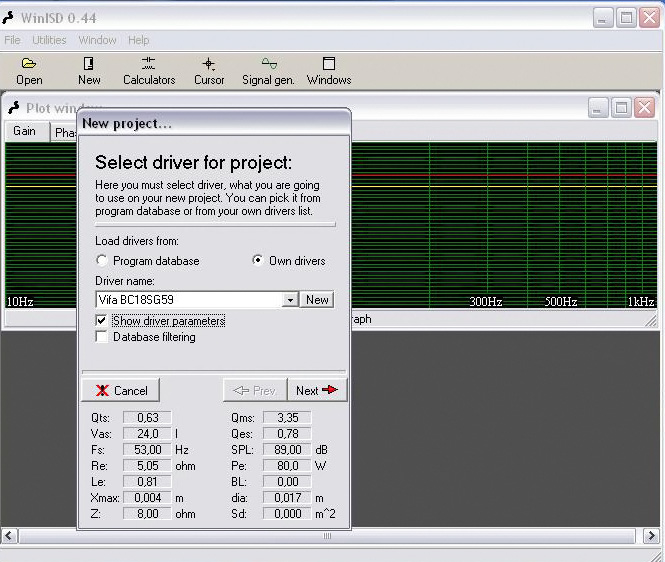Select the Program database radio button

[102, 261]
